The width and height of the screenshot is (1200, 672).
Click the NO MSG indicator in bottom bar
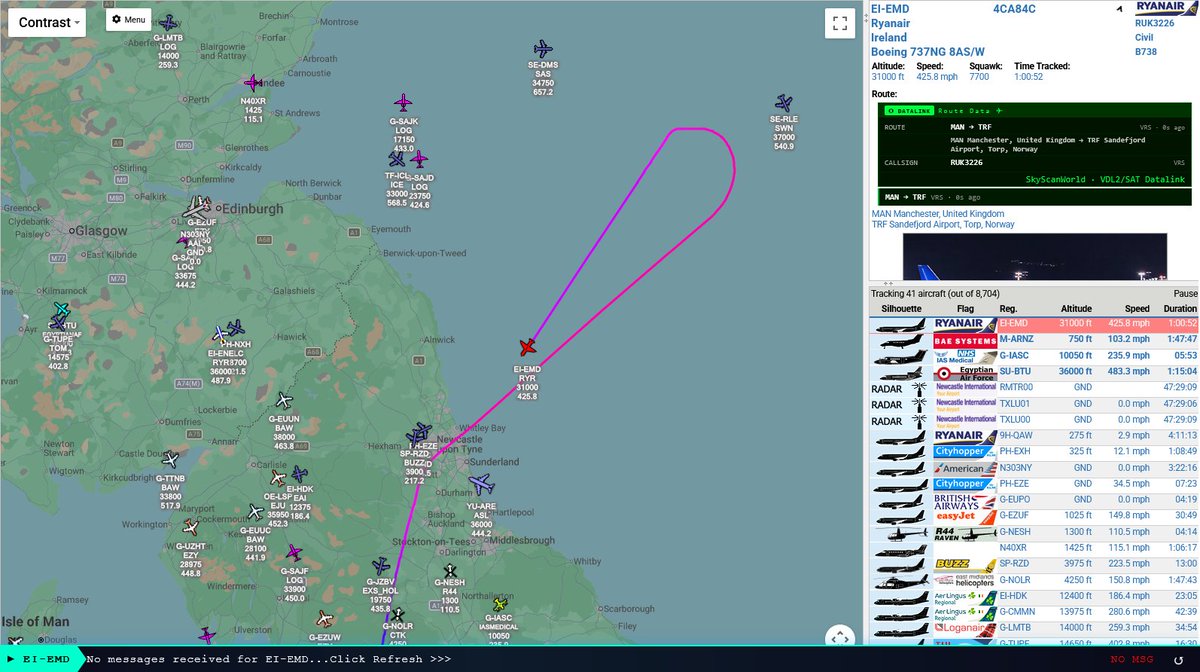click(1133, 660)
